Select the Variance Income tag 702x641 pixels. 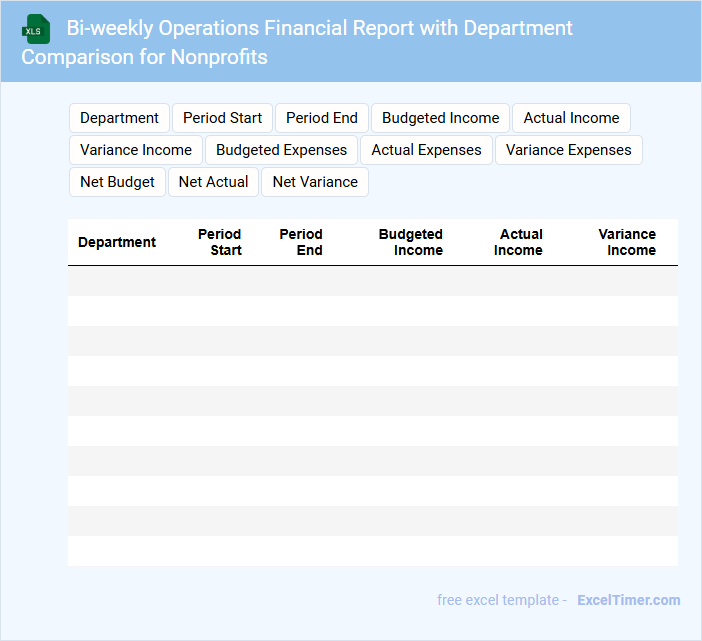point(136,150)
